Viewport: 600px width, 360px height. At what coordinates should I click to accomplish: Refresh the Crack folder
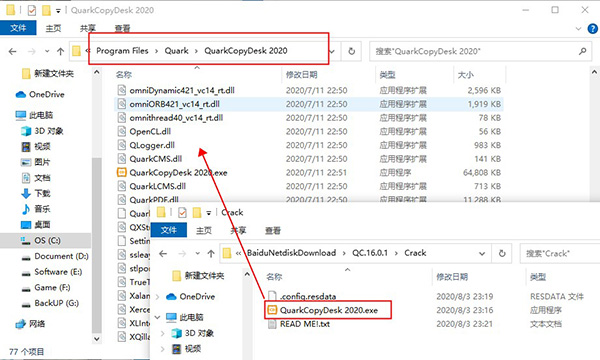(x=502, y=253)
